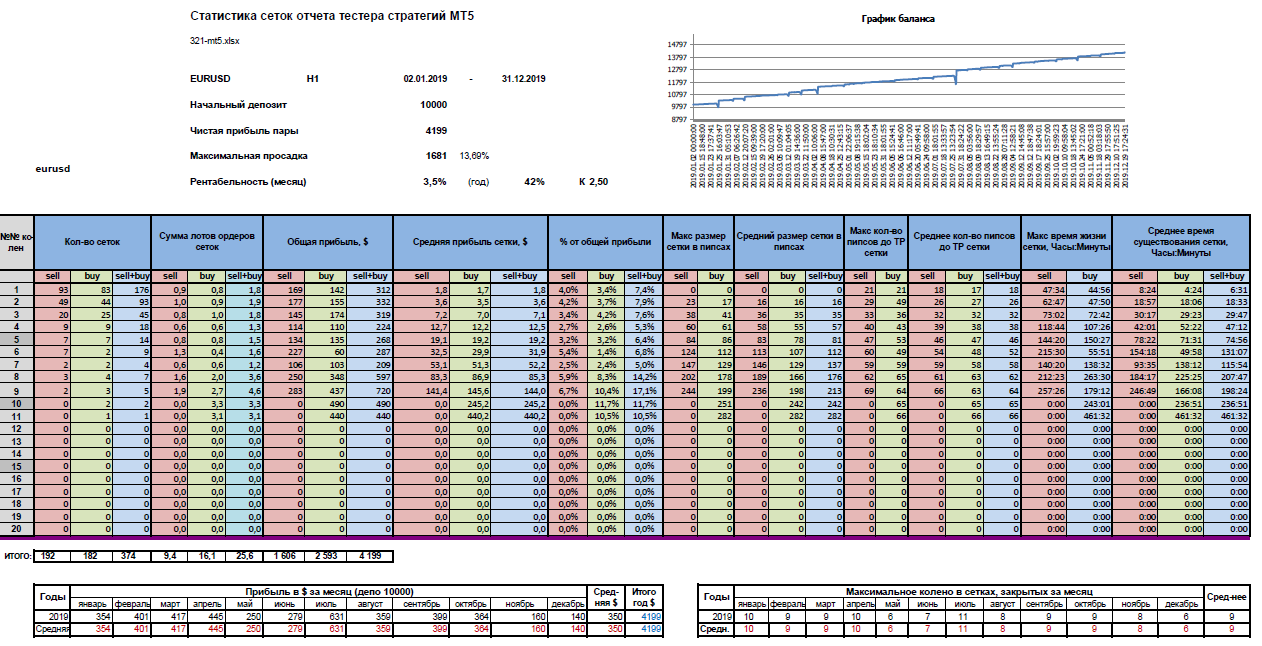Select the sell+buy subheader under "Кол-во сеток"
Viewport: 1262px width, 646px height.
point(131,275)
